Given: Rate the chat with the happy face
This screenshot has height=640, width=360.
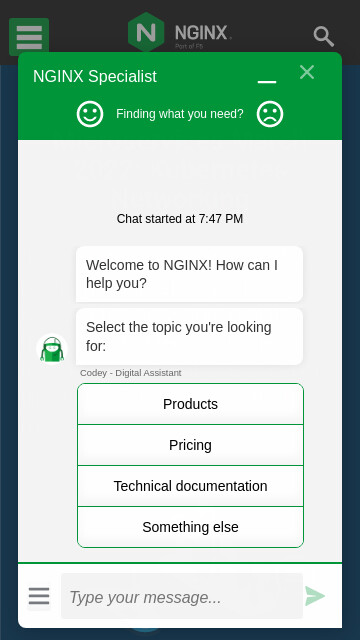Looking at the screenshot, I should tap(90, 114).
